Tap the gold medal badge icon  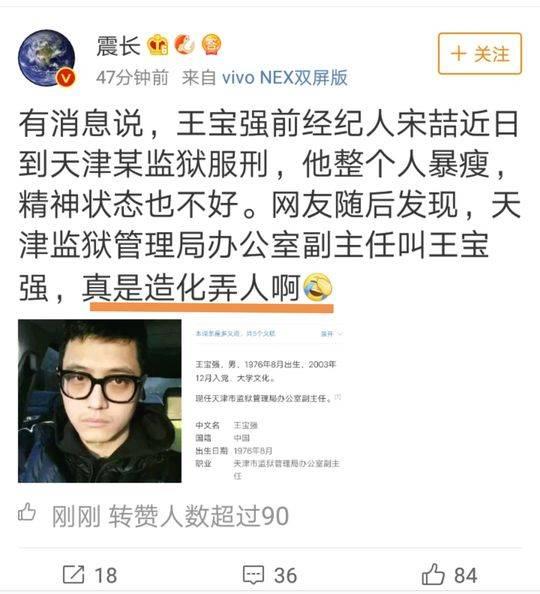[211, 44]
